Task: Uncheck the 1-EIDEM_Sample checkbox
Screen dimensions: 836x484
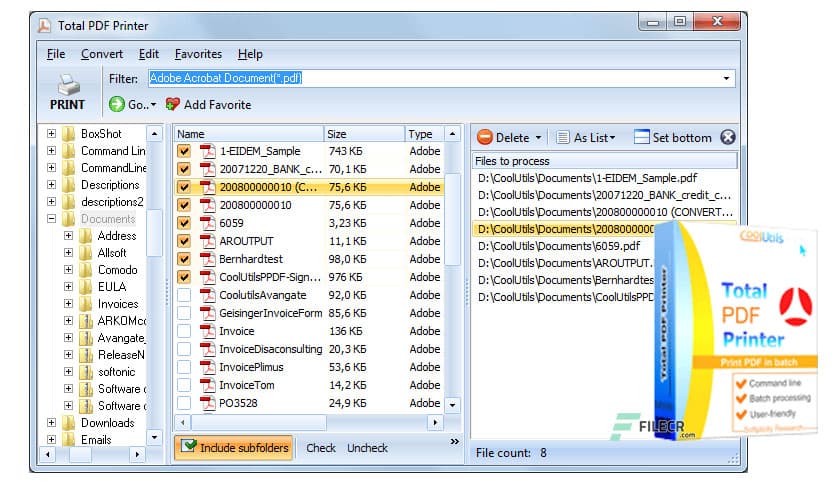Action: 184,151
